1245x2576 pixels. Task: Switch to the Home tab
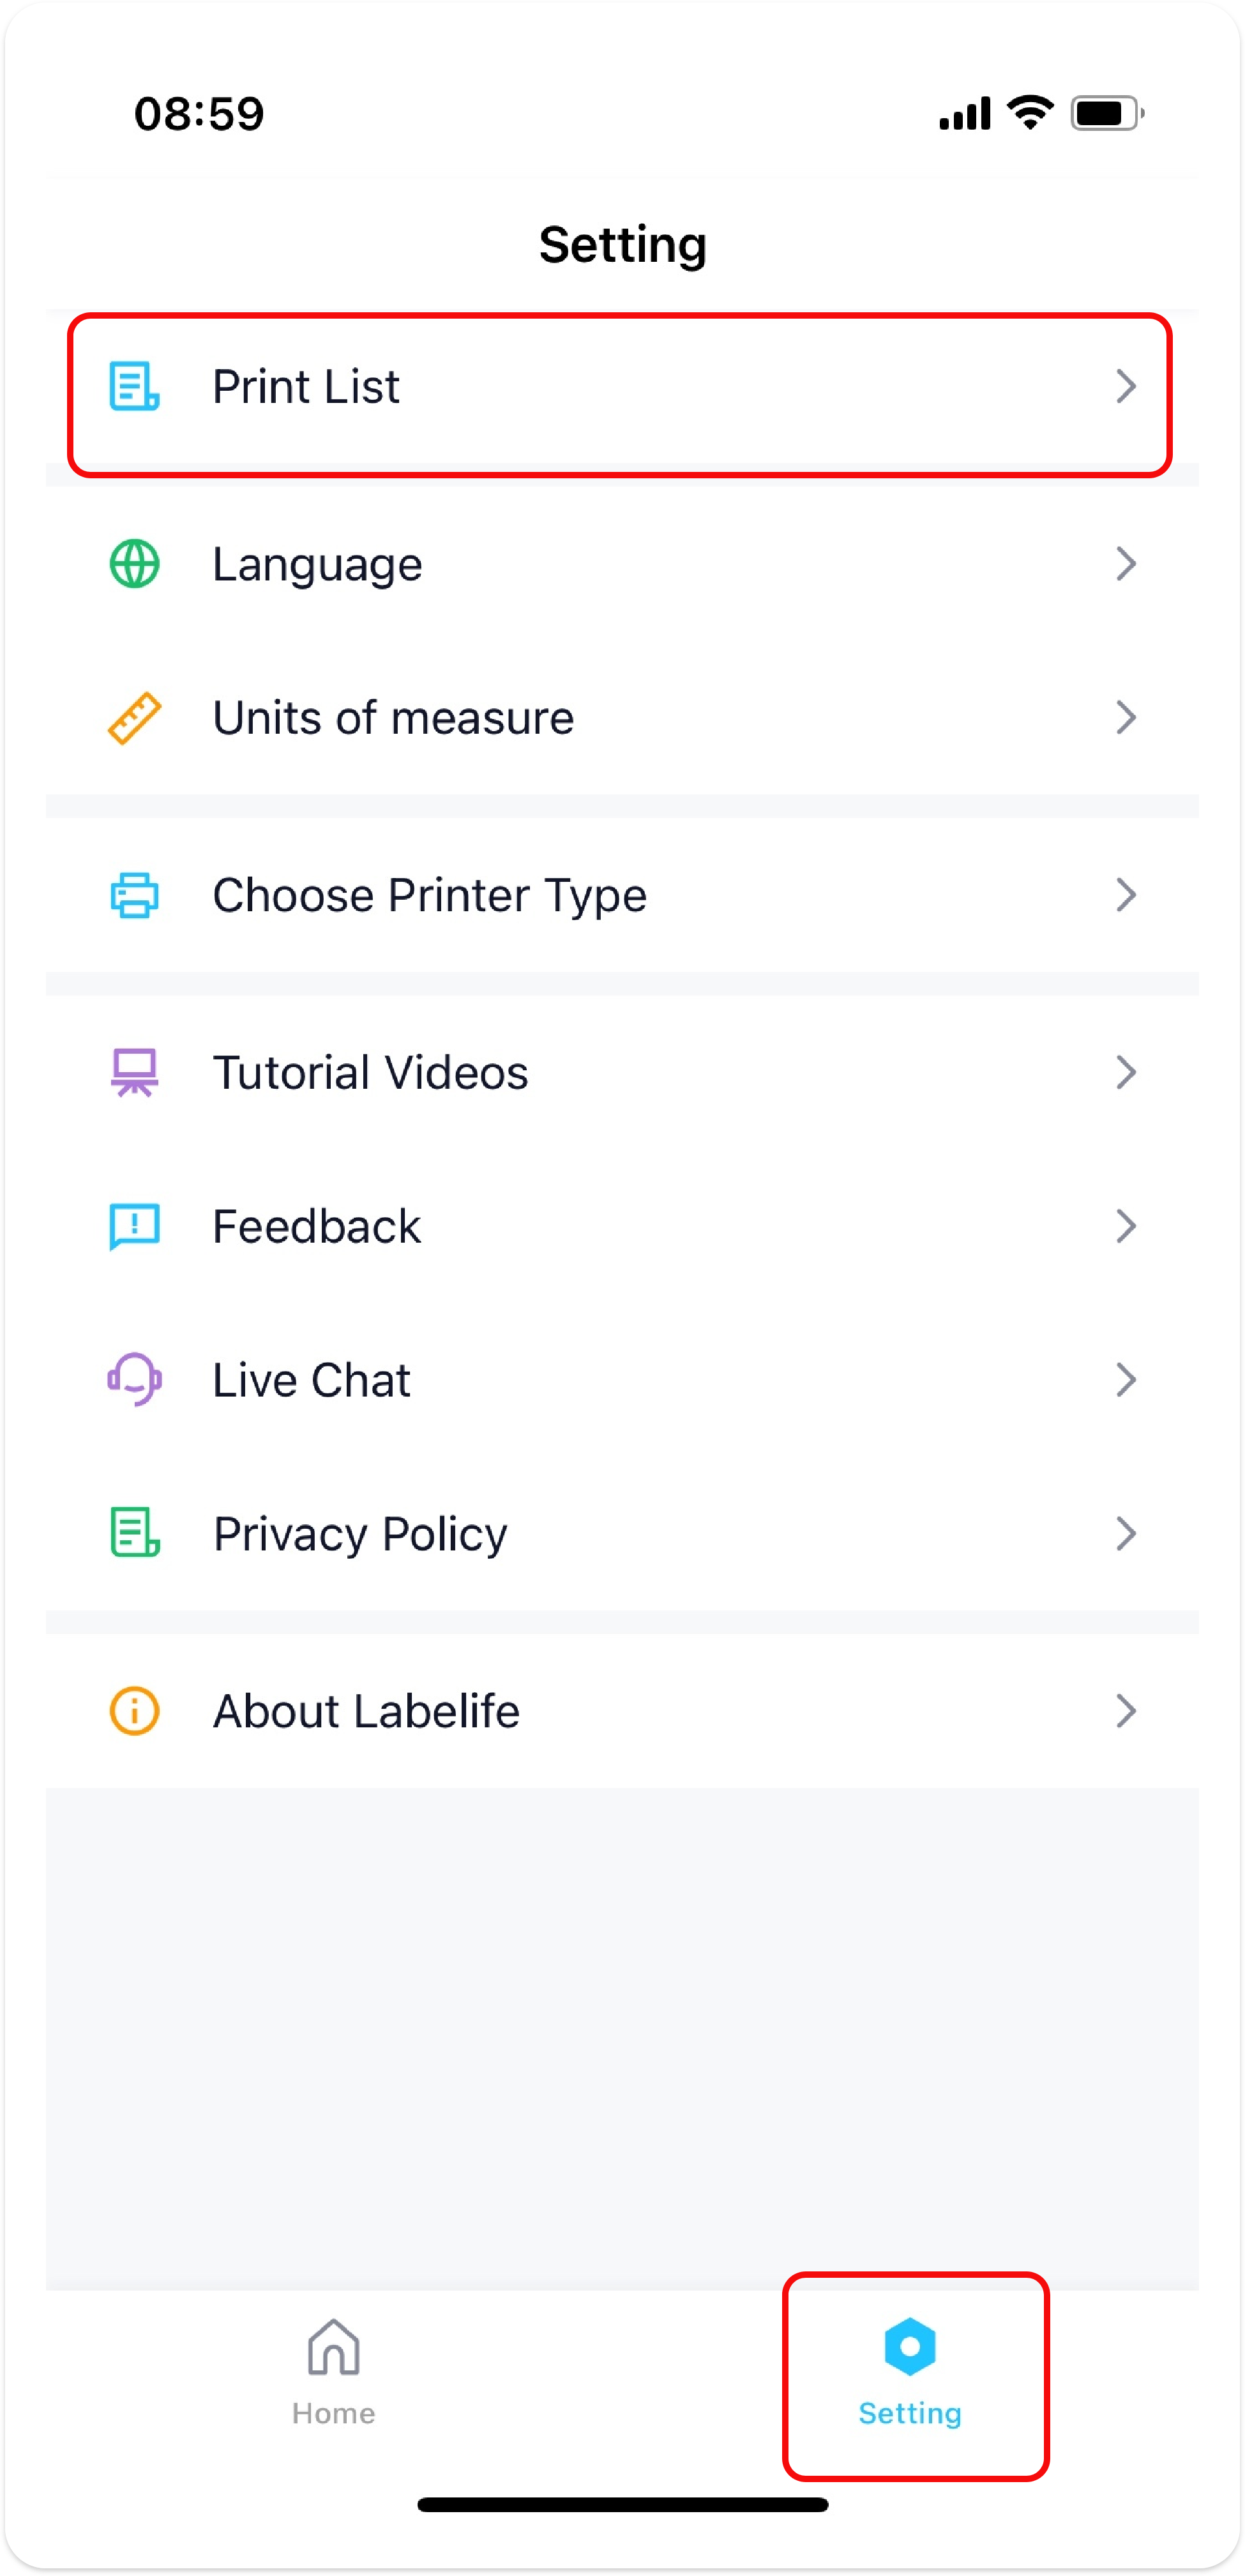333,2371
